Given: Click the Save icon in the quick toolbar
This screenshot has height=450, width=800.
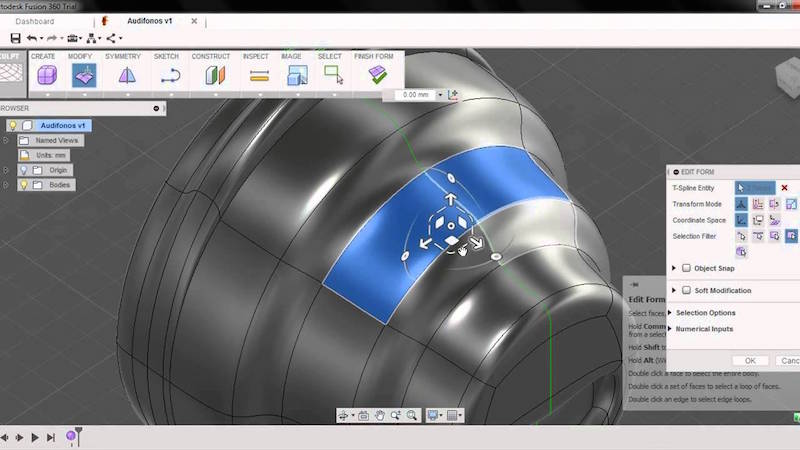Looking at the screenshot, I should pyautogui.click(x=15, y=38).
